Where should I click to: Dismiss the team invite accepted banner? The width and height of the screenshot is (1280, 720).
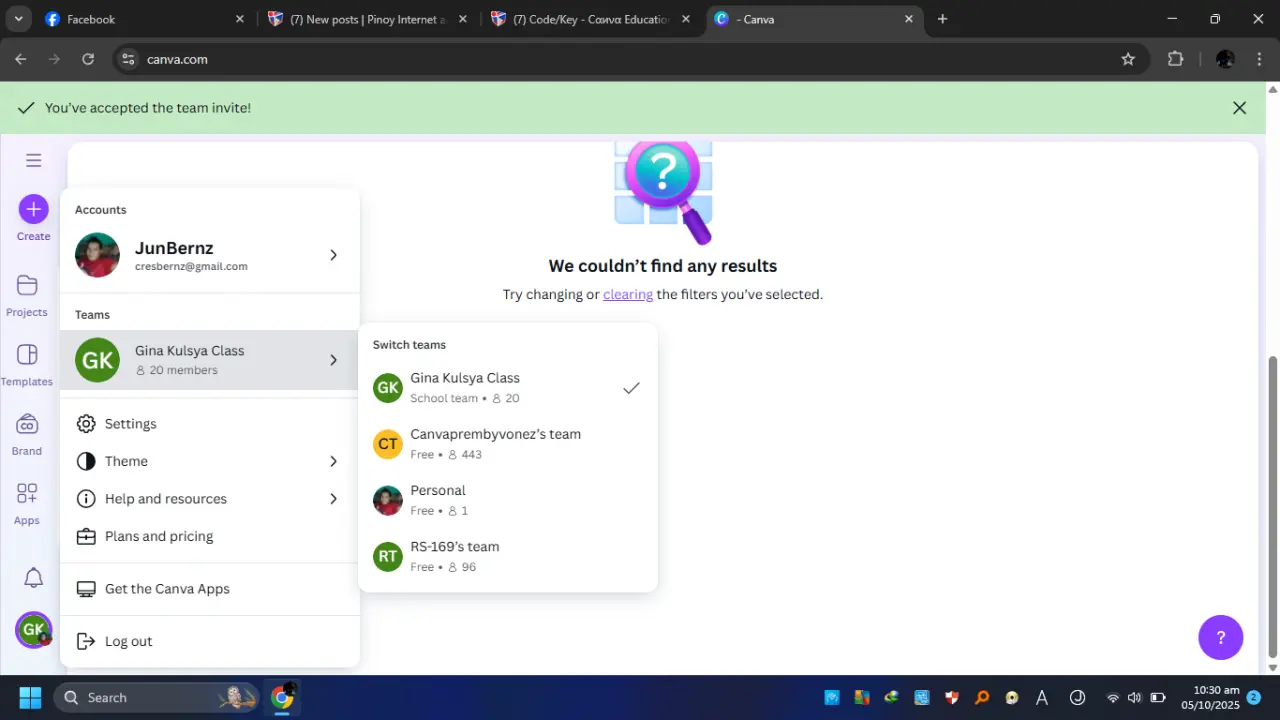click(1239, 108)
